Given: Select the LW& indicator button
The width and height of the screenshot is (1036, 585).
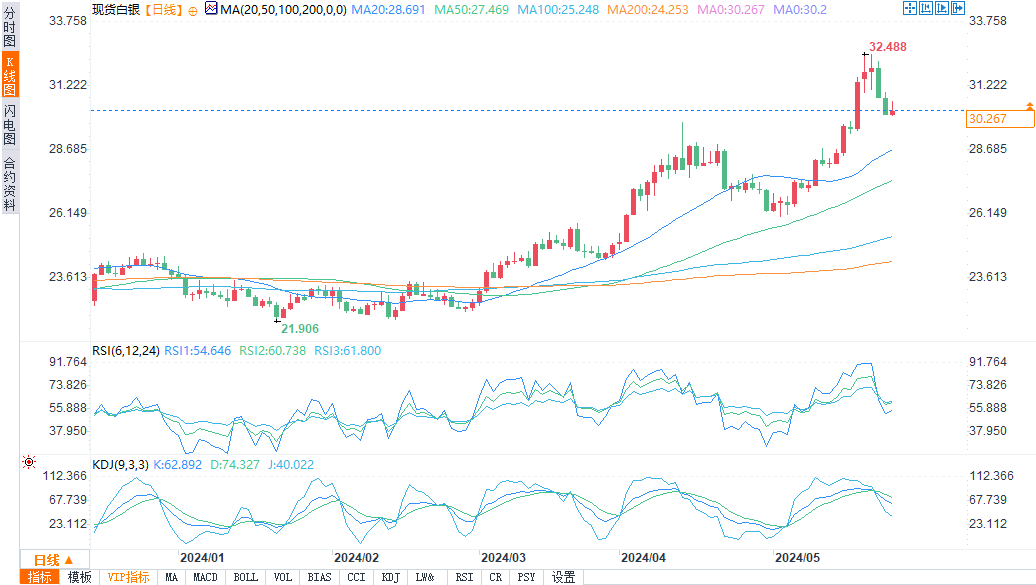Looking at the screenshot, I should click(x=426, y=577).
